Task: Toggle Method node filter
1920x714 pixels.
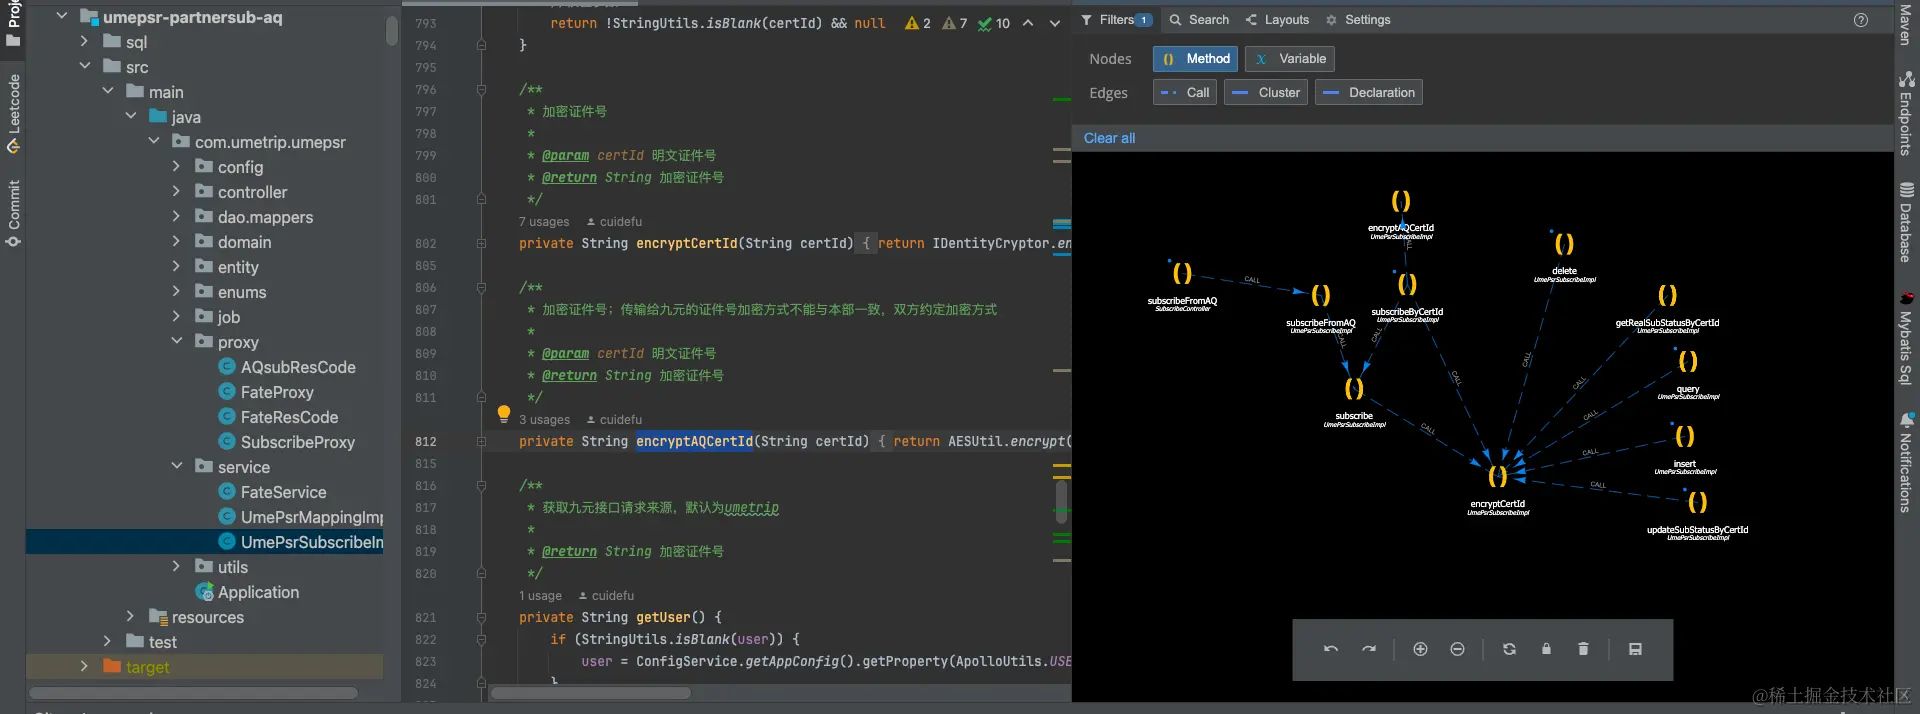Action: (x=1195, y=59)
